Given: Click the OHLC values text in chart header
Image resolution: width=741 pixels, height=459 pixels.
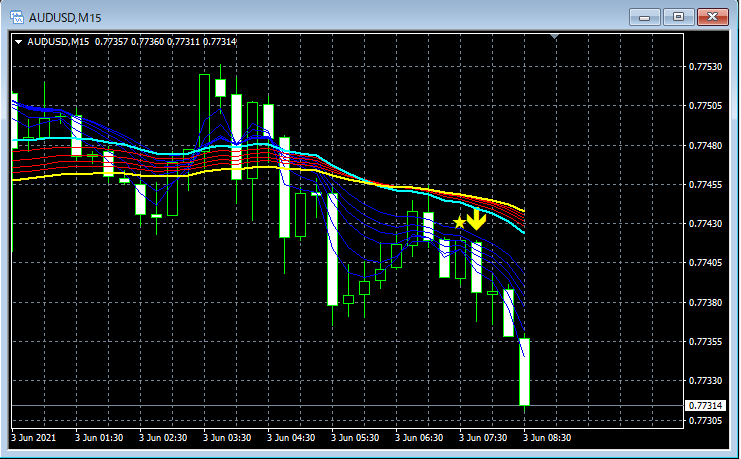Looking at the screenshot, I should click(165, 42).
